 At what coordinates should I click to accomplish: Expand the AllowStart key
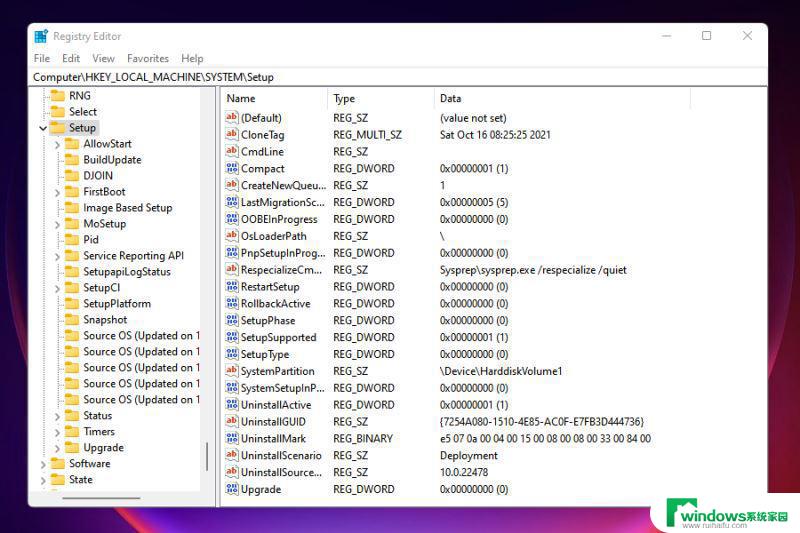(x=57, y=144)
